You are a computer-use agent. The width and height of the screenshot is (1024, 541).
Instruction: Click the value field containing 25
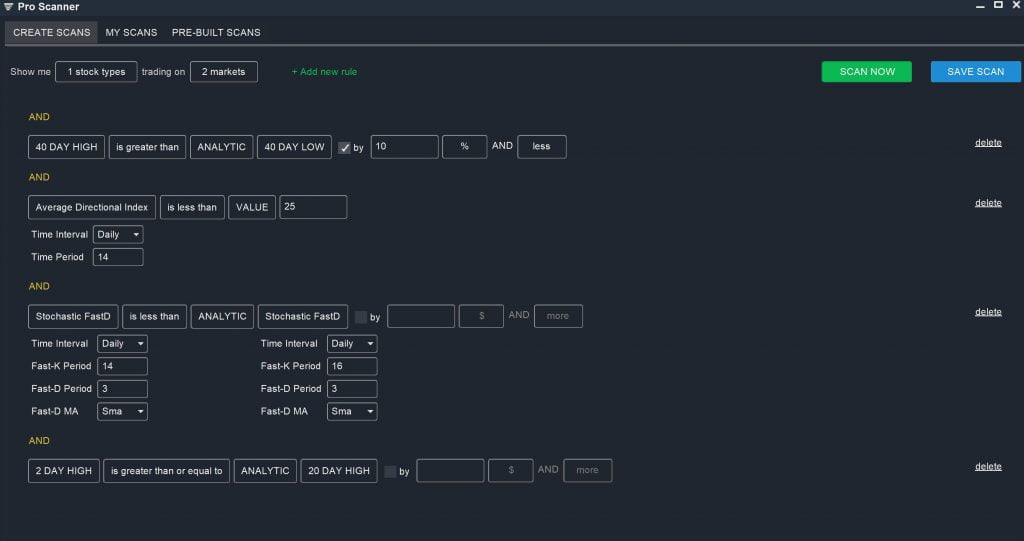pos(313,207)
